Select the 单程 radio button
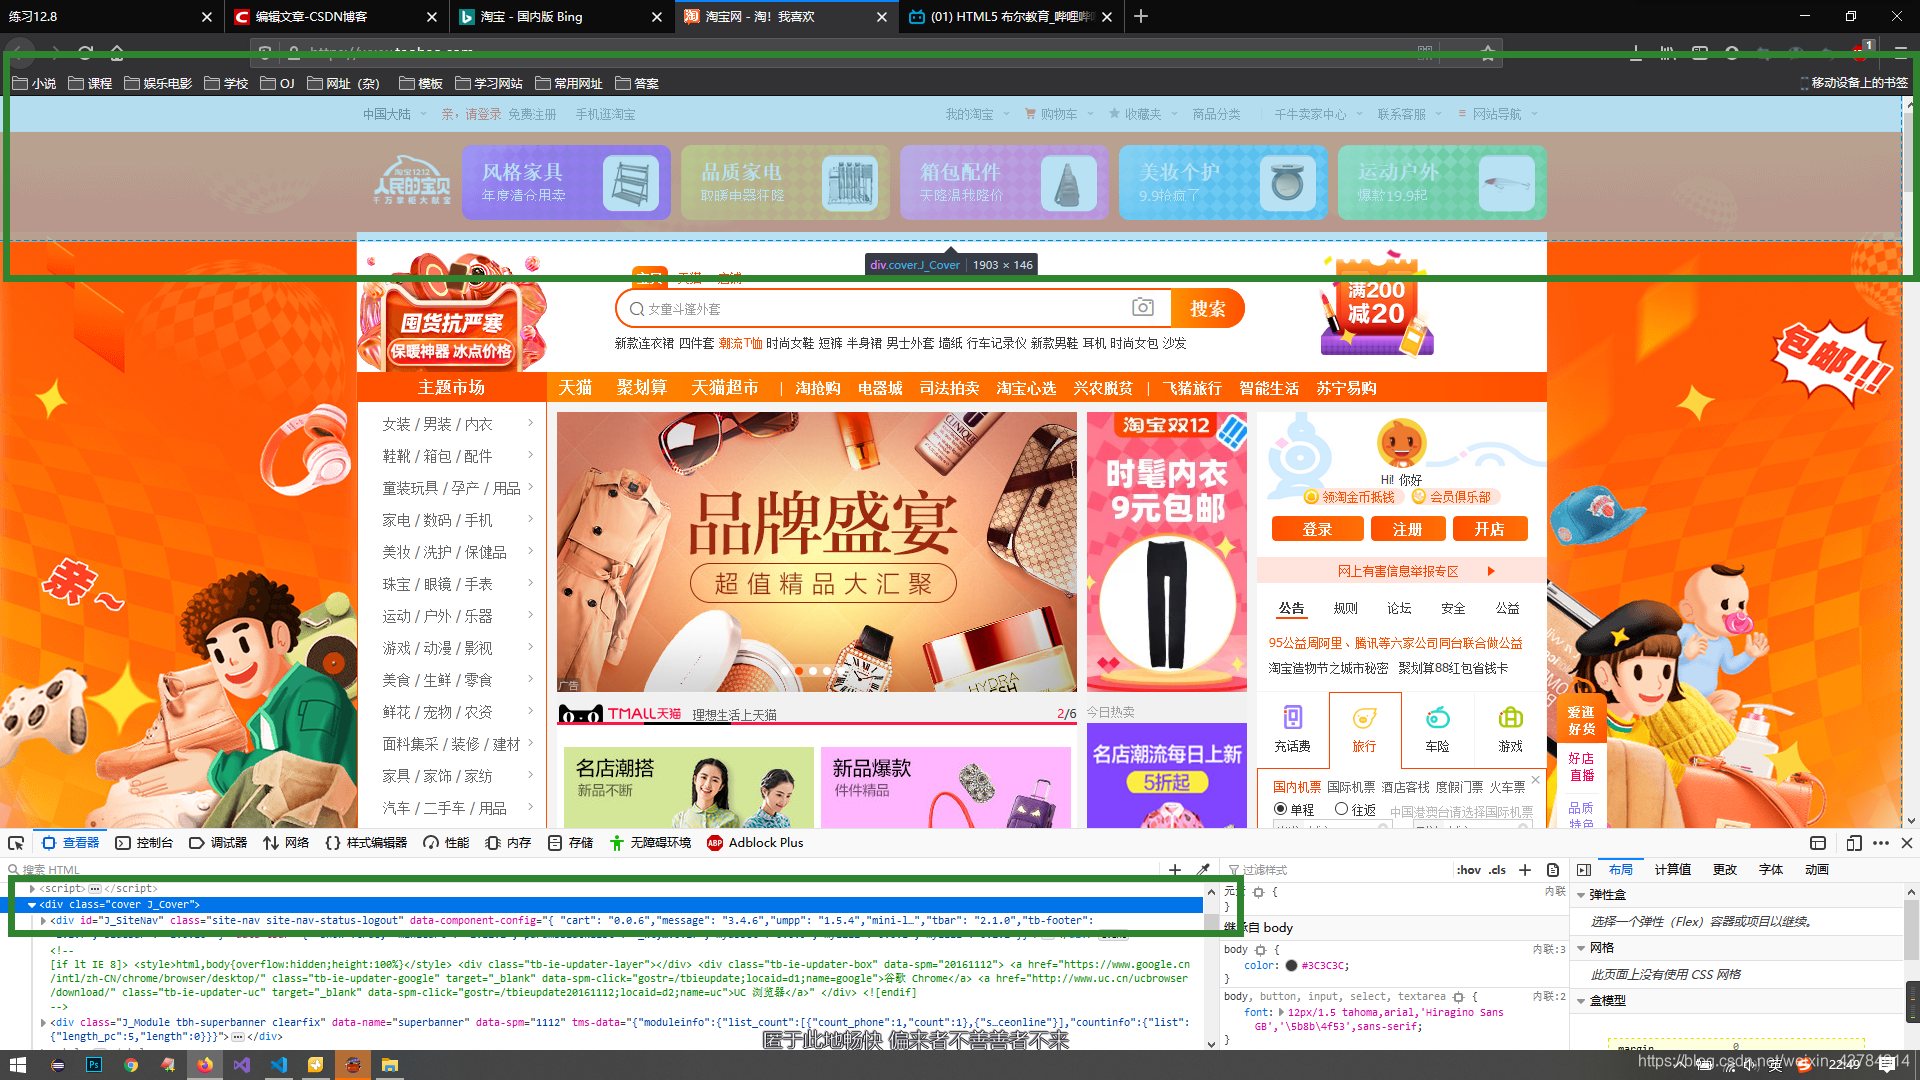This screenshot has width=1920, height=1080. [x=1280, y=809]
